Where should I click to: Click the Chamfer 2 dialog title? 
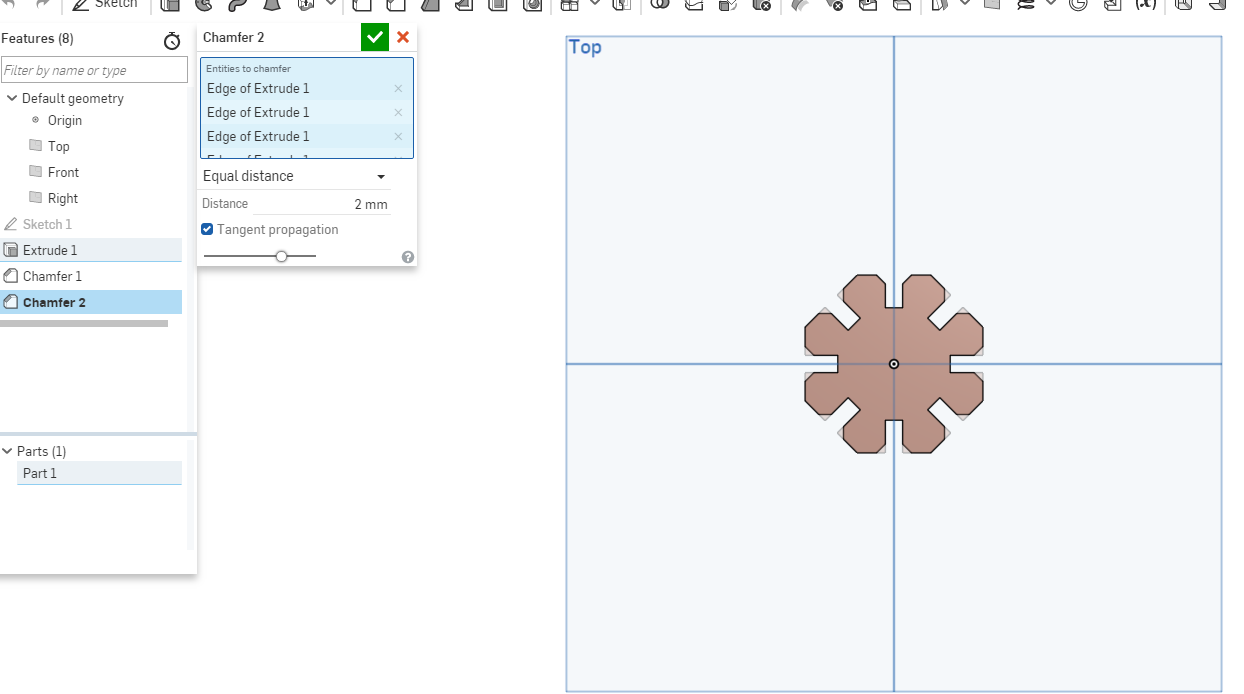[233, 38]
